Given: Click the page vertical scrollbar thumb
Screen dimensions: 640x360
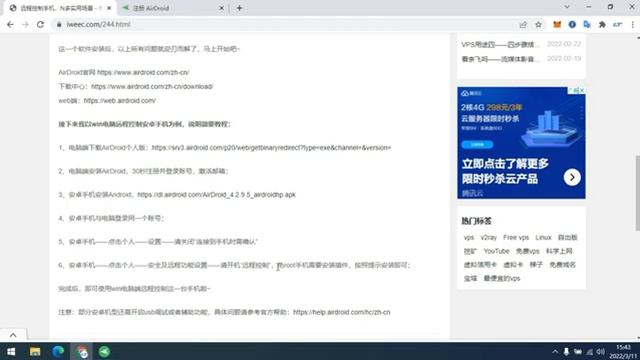Looking at the screenshot, I should pos(638,193).
